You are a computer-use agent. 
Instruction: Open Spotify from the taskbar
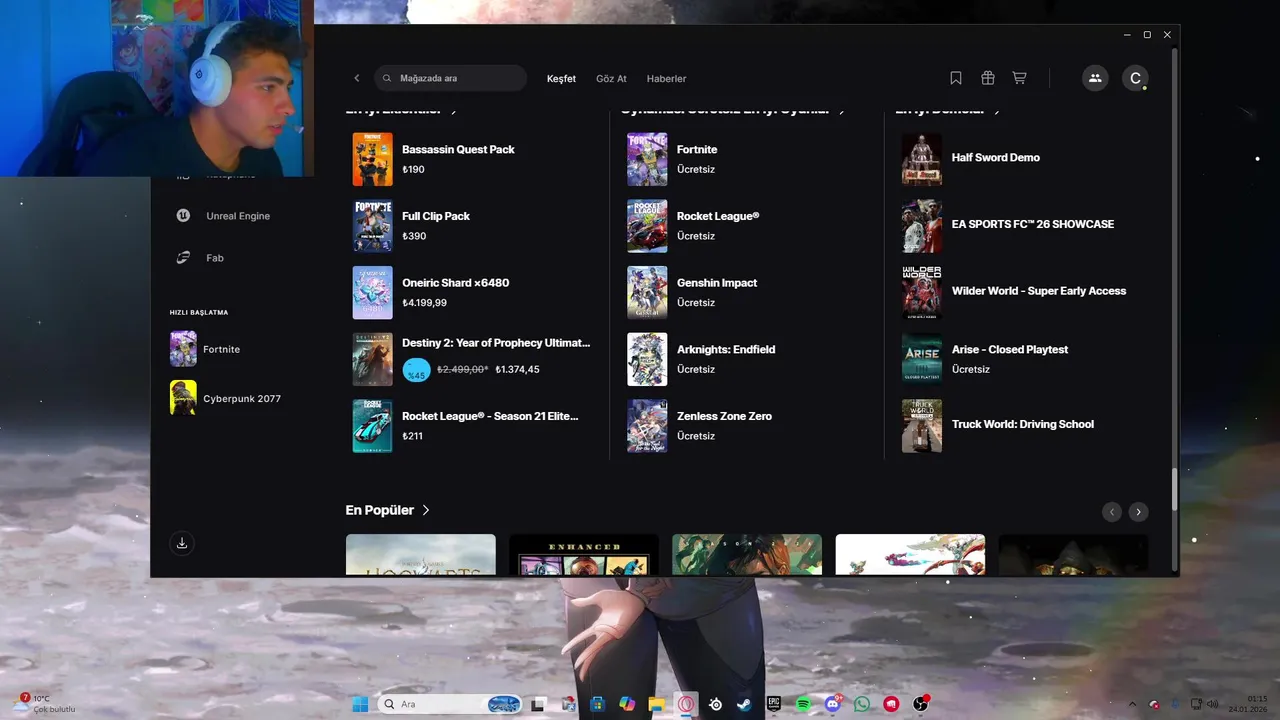coord(803,704)
